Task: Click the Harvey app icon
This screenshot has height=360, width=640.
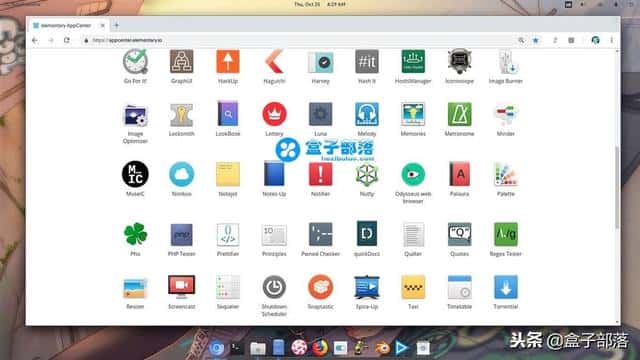Action: pyautogui.click(x=320, y=62)
